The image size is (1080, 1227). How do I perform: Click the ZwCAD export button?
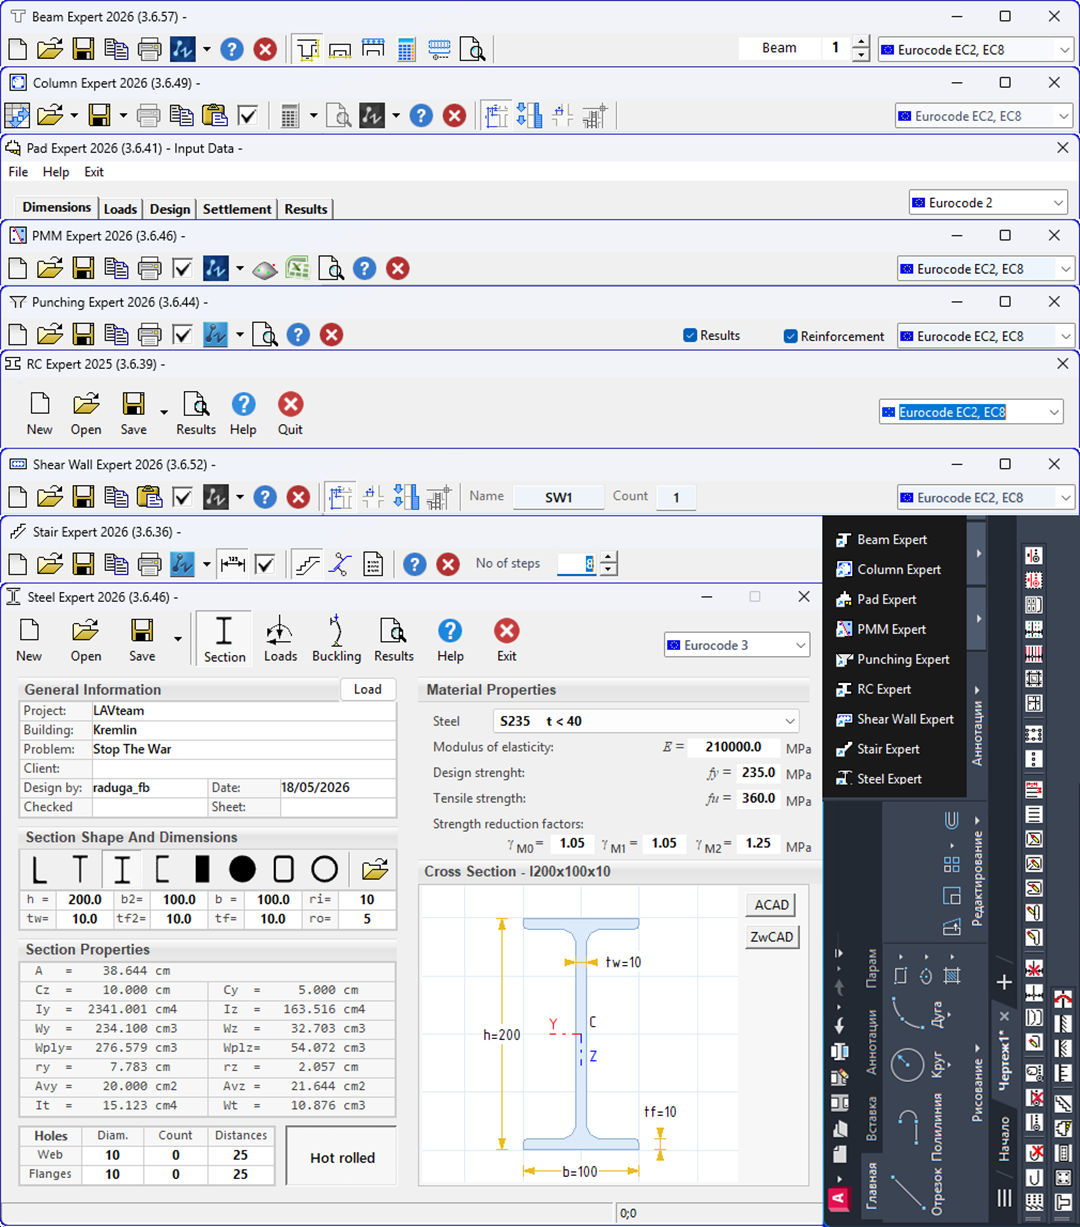click(x=772, y=937)
